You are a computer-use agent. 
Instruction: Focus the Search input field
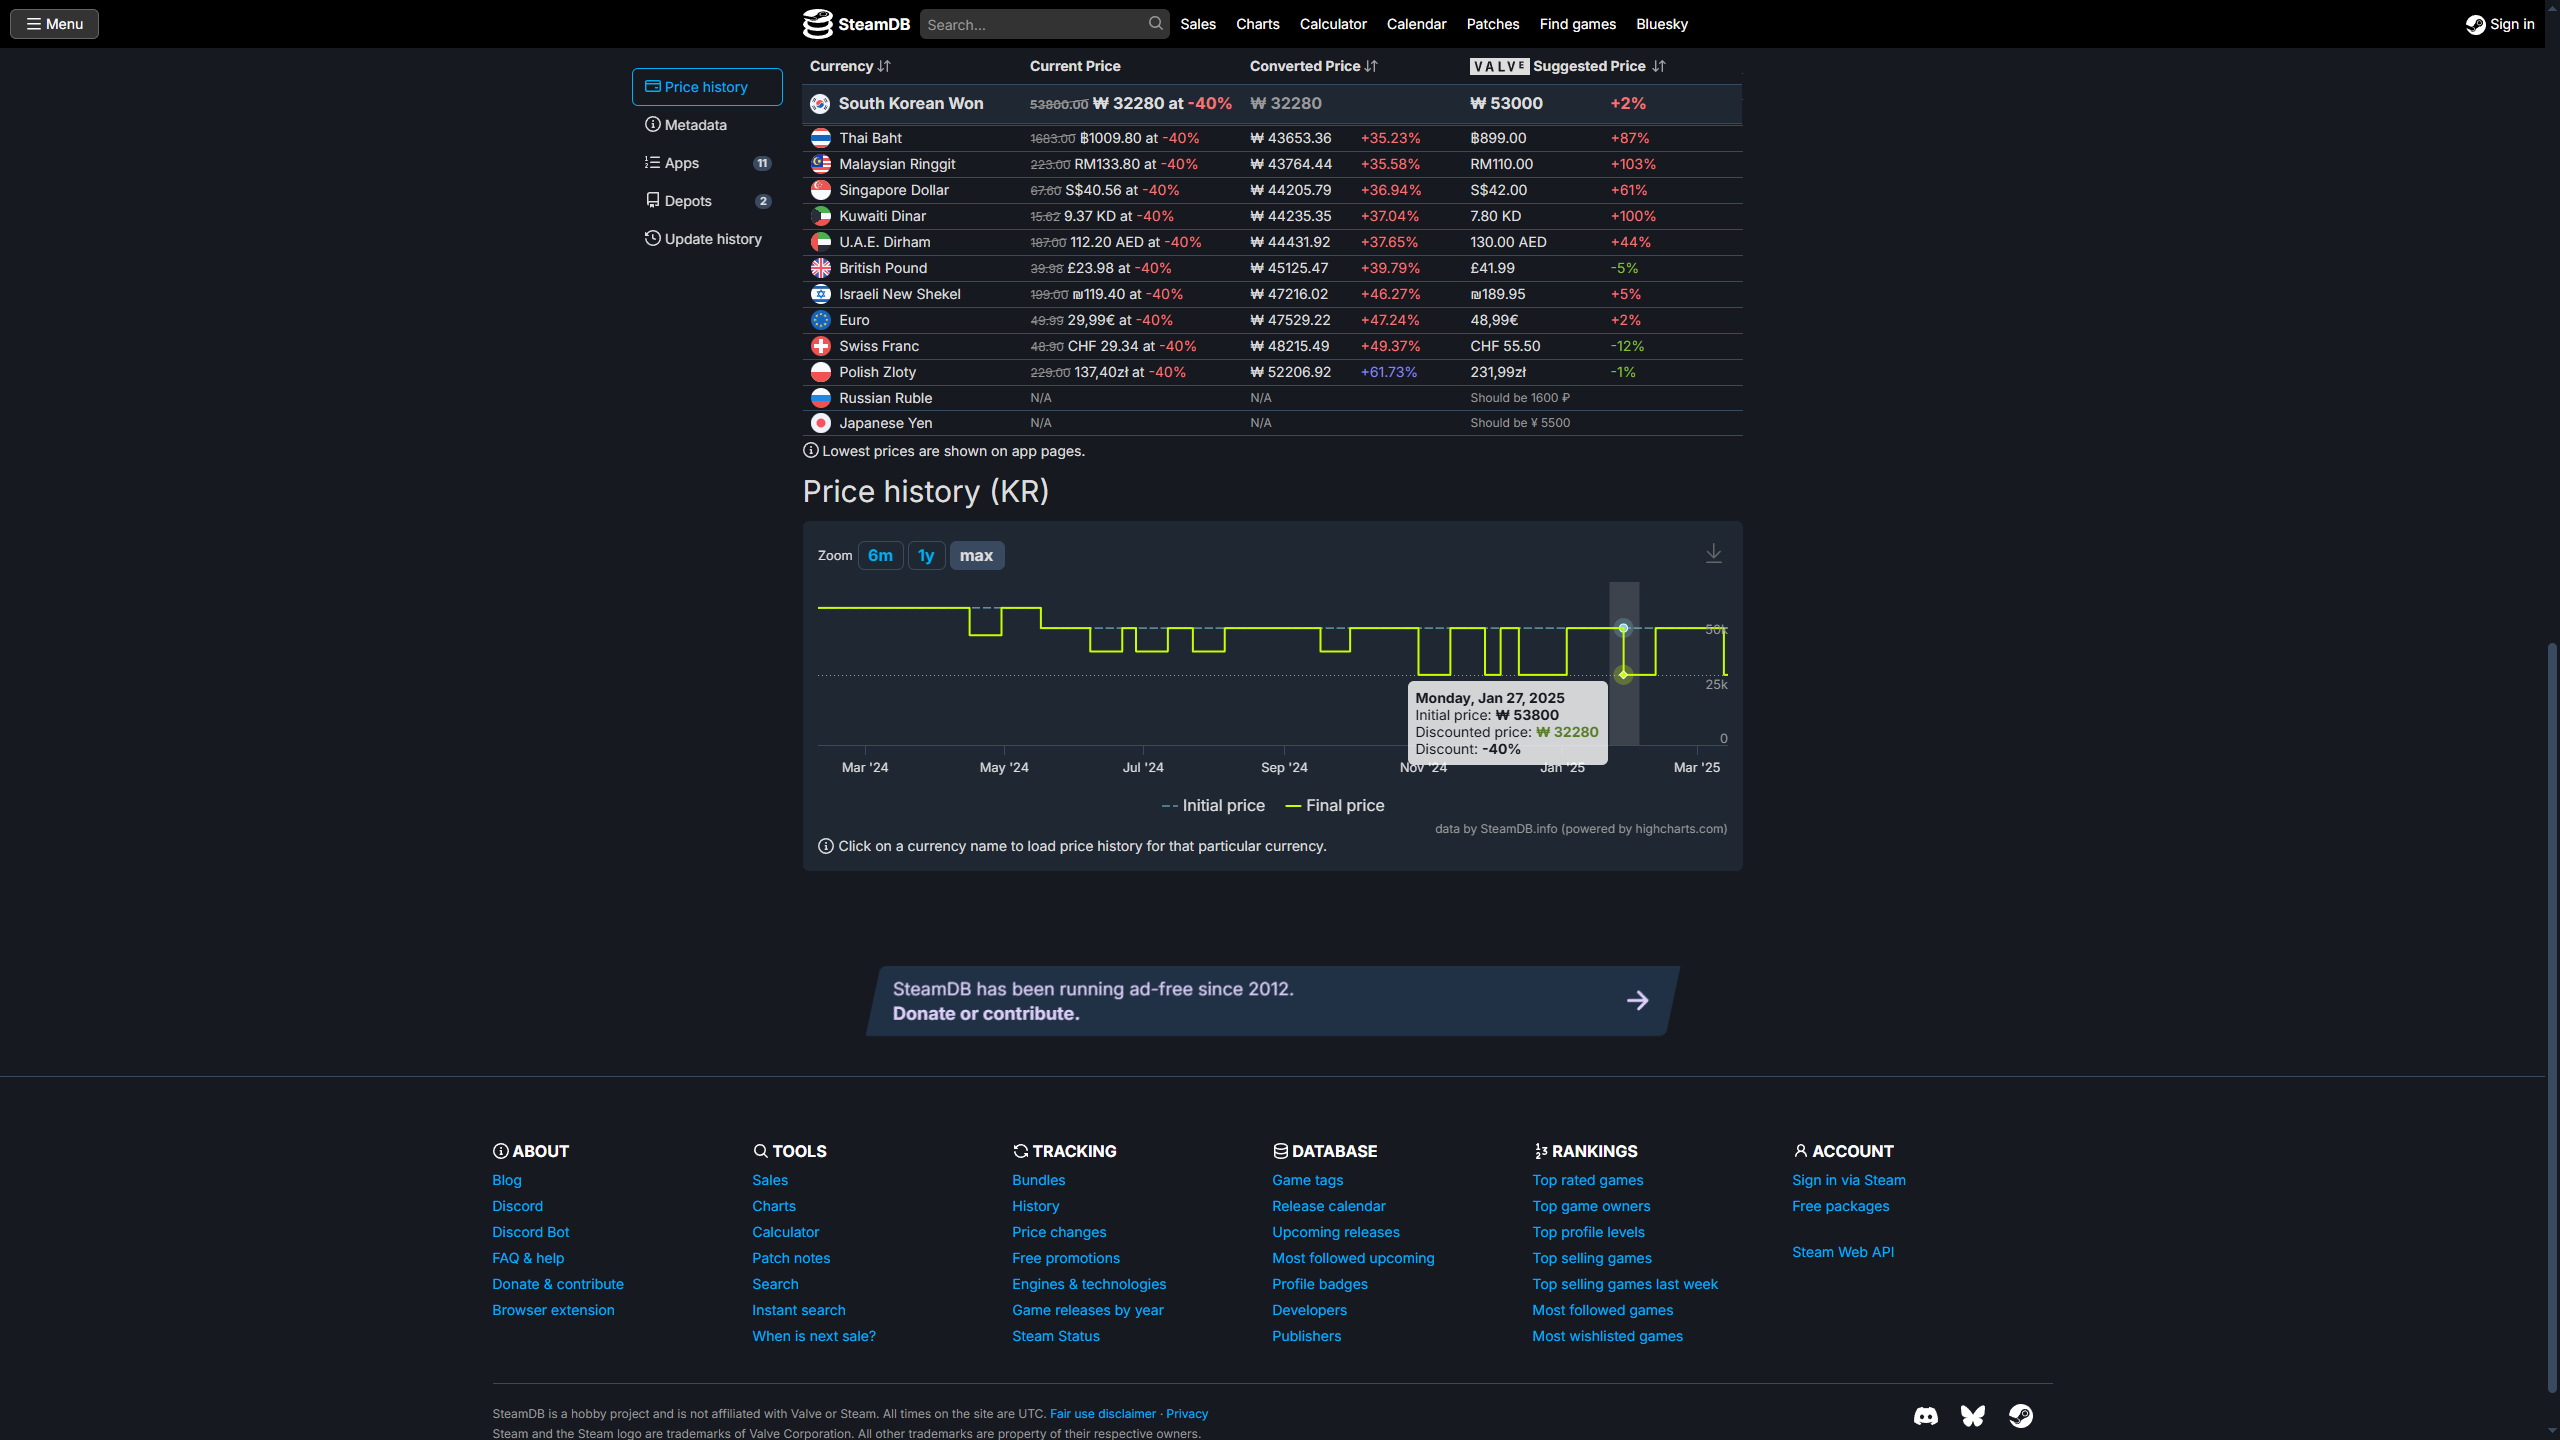(x=1032, y=24)
